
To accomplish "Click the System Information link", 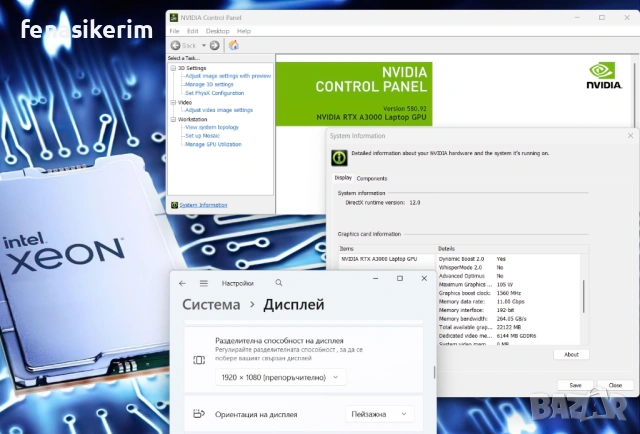I will 203,204.
